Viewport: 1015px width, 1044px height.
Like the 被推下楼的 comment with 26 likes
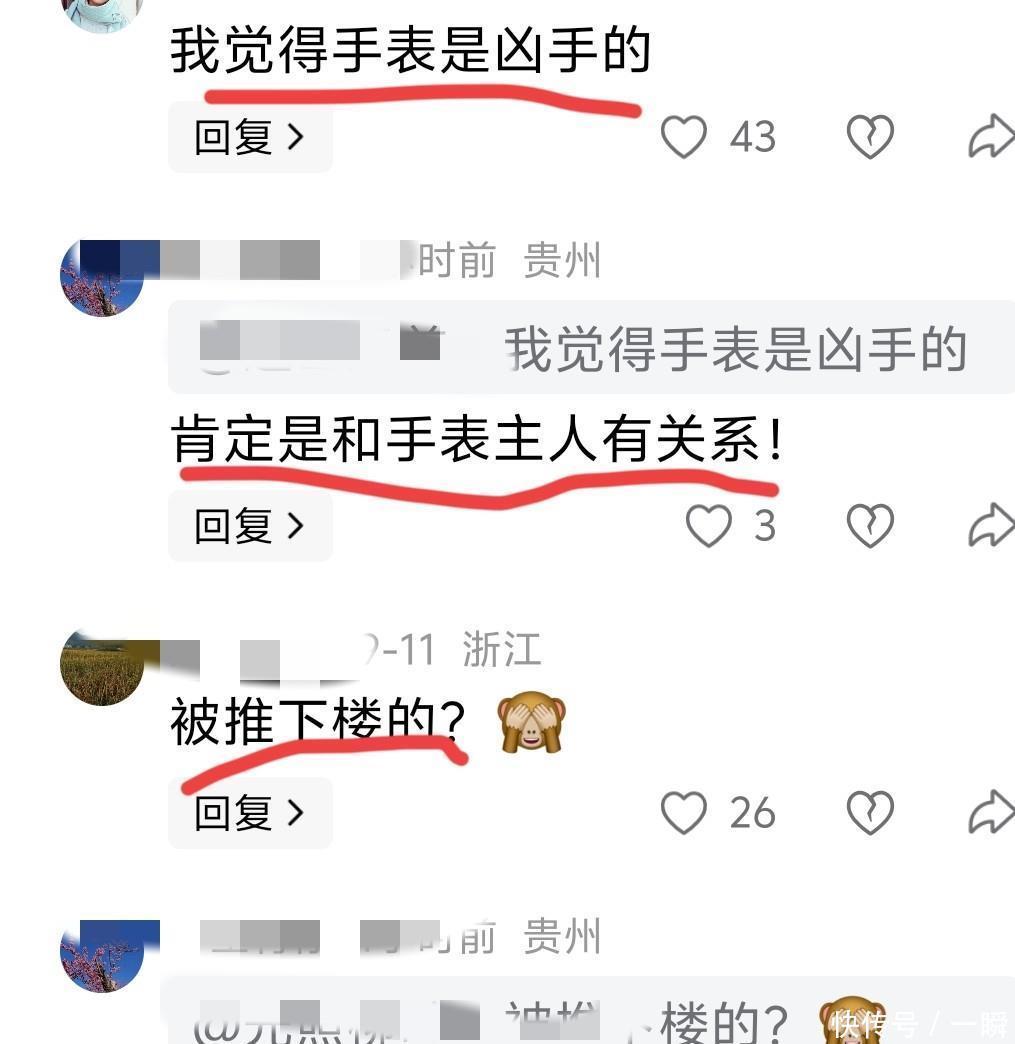(x=683, y=812)
